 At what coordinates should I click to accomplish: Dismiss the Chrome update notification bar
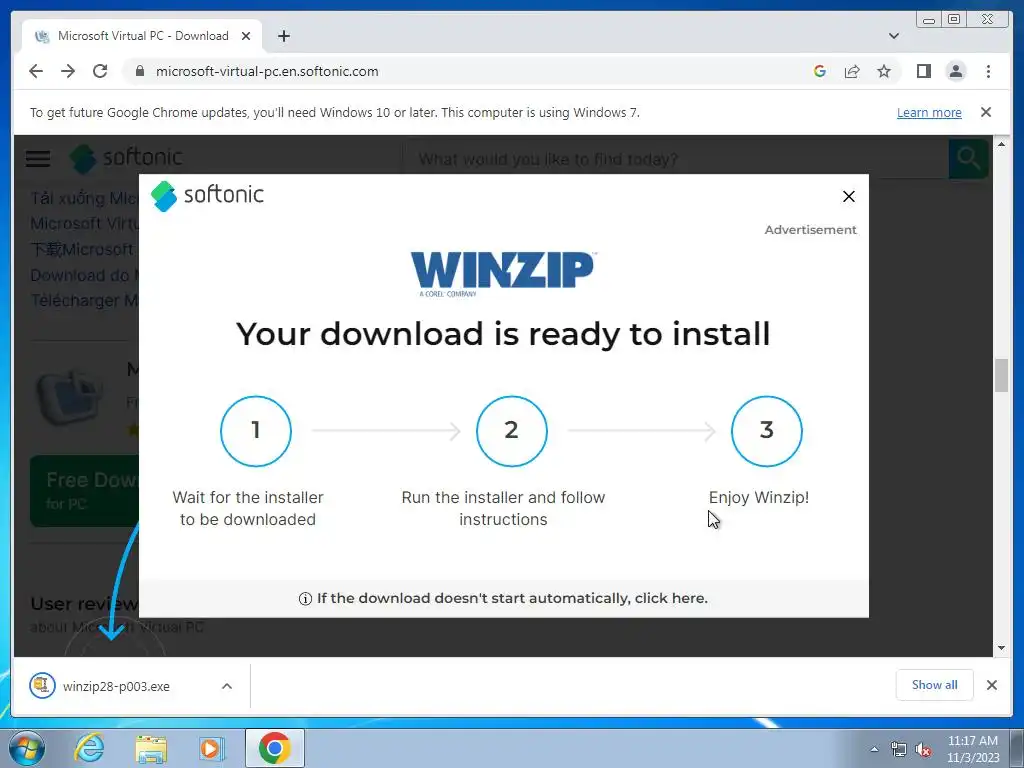(986, 112)
